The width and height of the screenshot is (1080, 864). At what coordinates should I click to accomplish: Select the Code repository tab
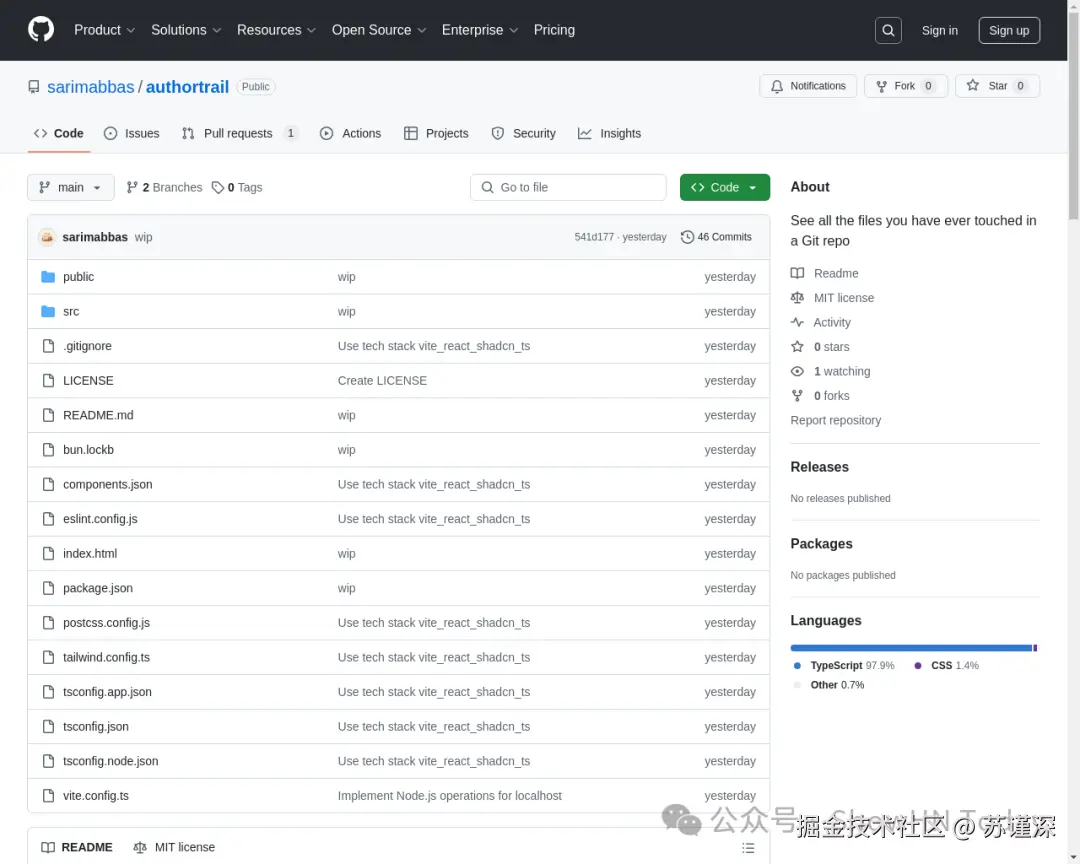(59, 134)
